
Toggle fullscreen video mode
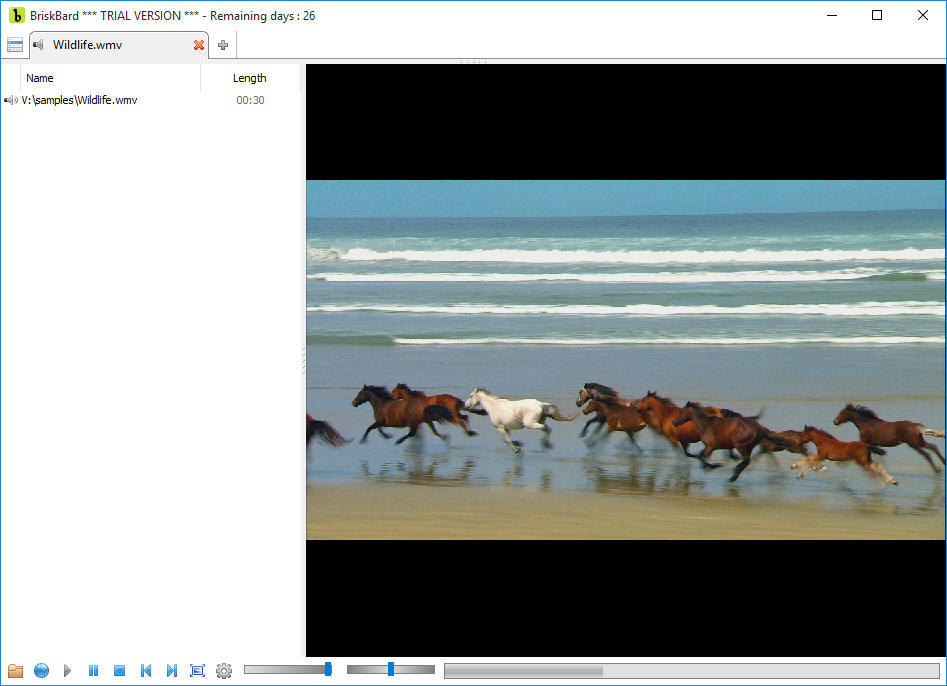(197, 670)
